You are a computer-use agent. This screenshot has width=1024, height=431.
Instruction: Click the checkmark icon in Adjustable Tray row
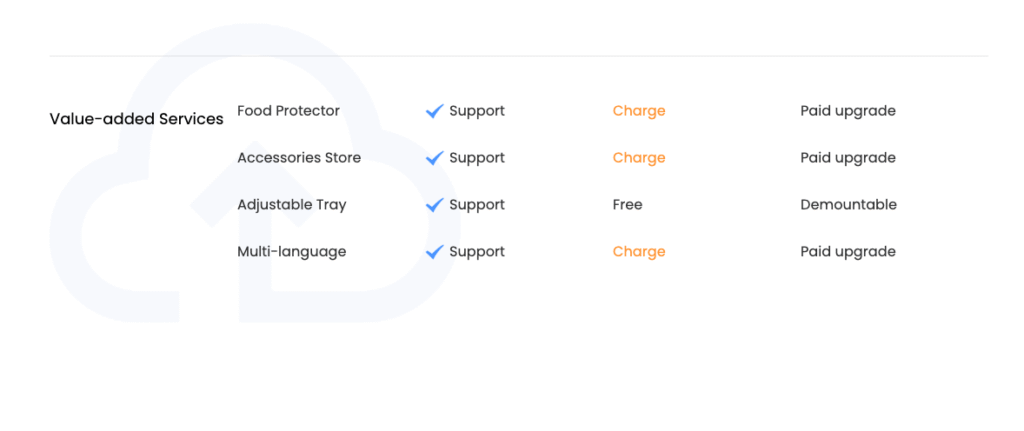pyautogui.click(x=434, y=205)
